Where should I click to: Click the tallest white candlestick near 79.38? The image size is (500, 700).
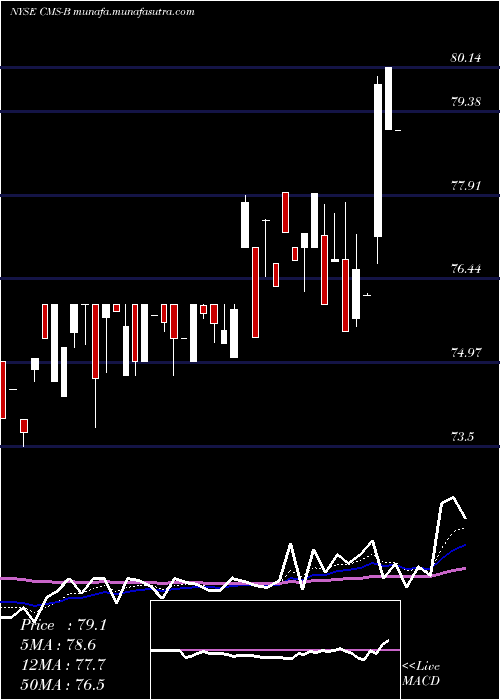pos(378,160)
